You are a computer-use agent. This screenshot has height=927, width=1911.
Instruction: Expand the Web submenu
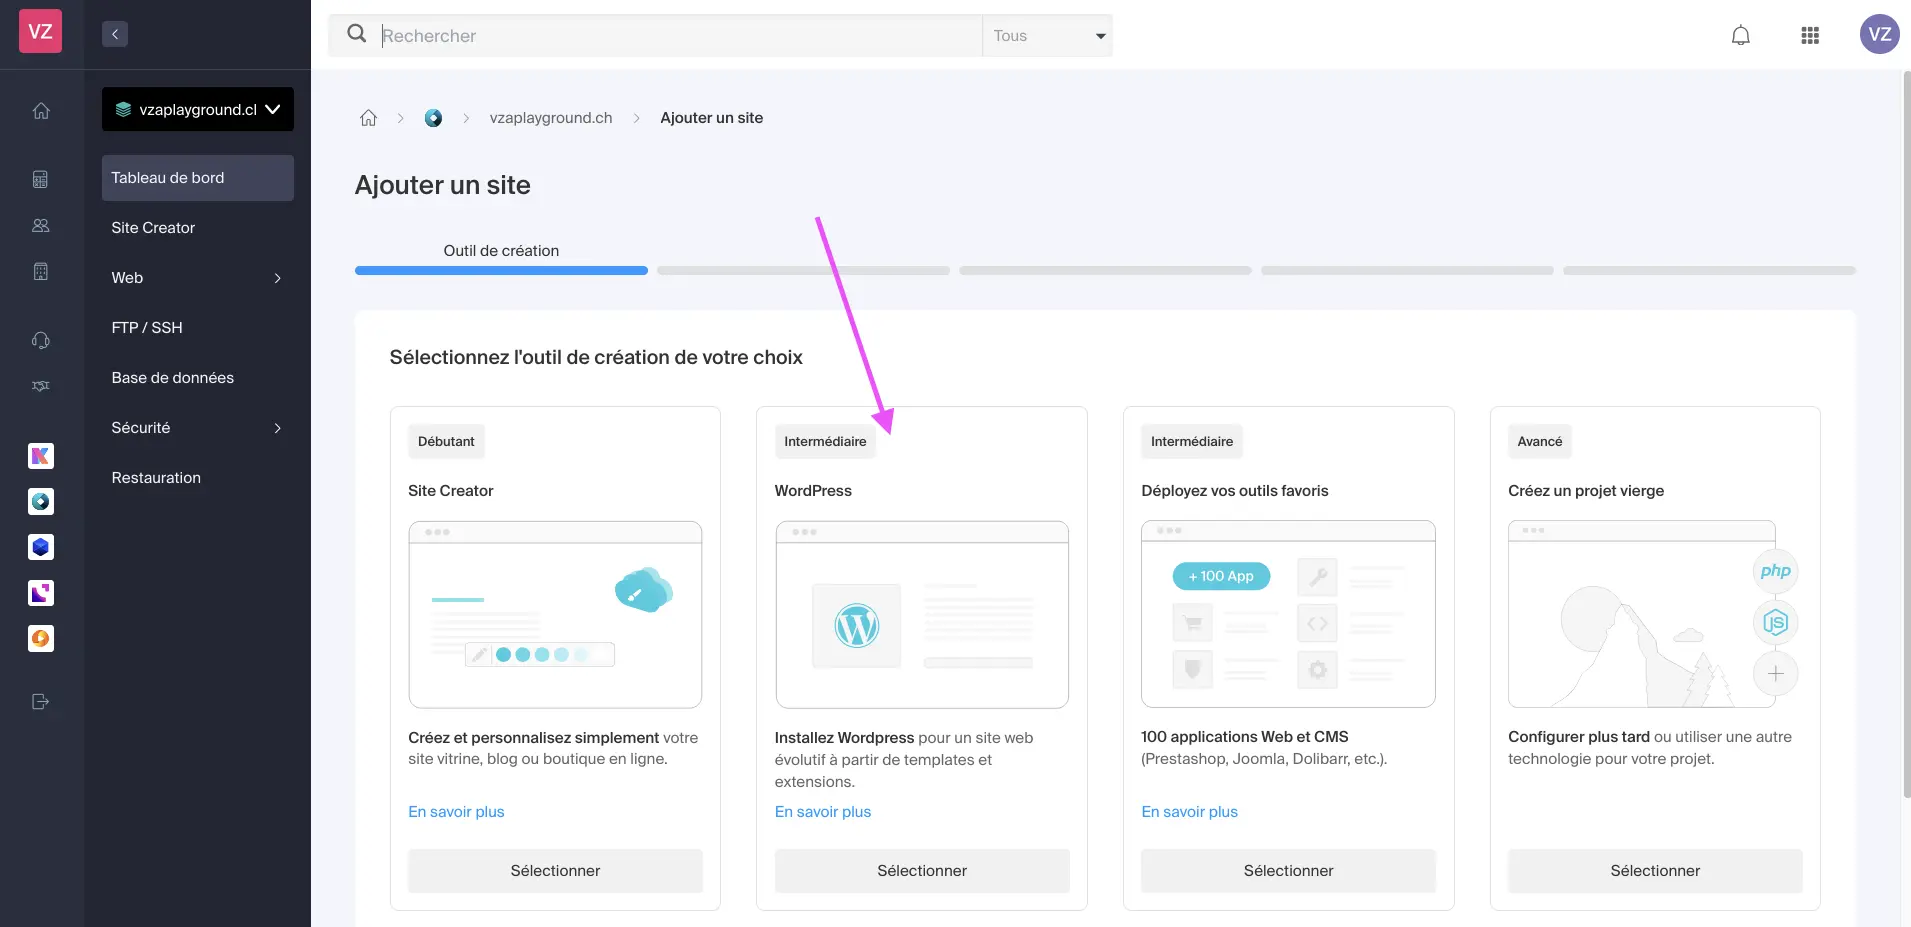click(x=197, y=278)
